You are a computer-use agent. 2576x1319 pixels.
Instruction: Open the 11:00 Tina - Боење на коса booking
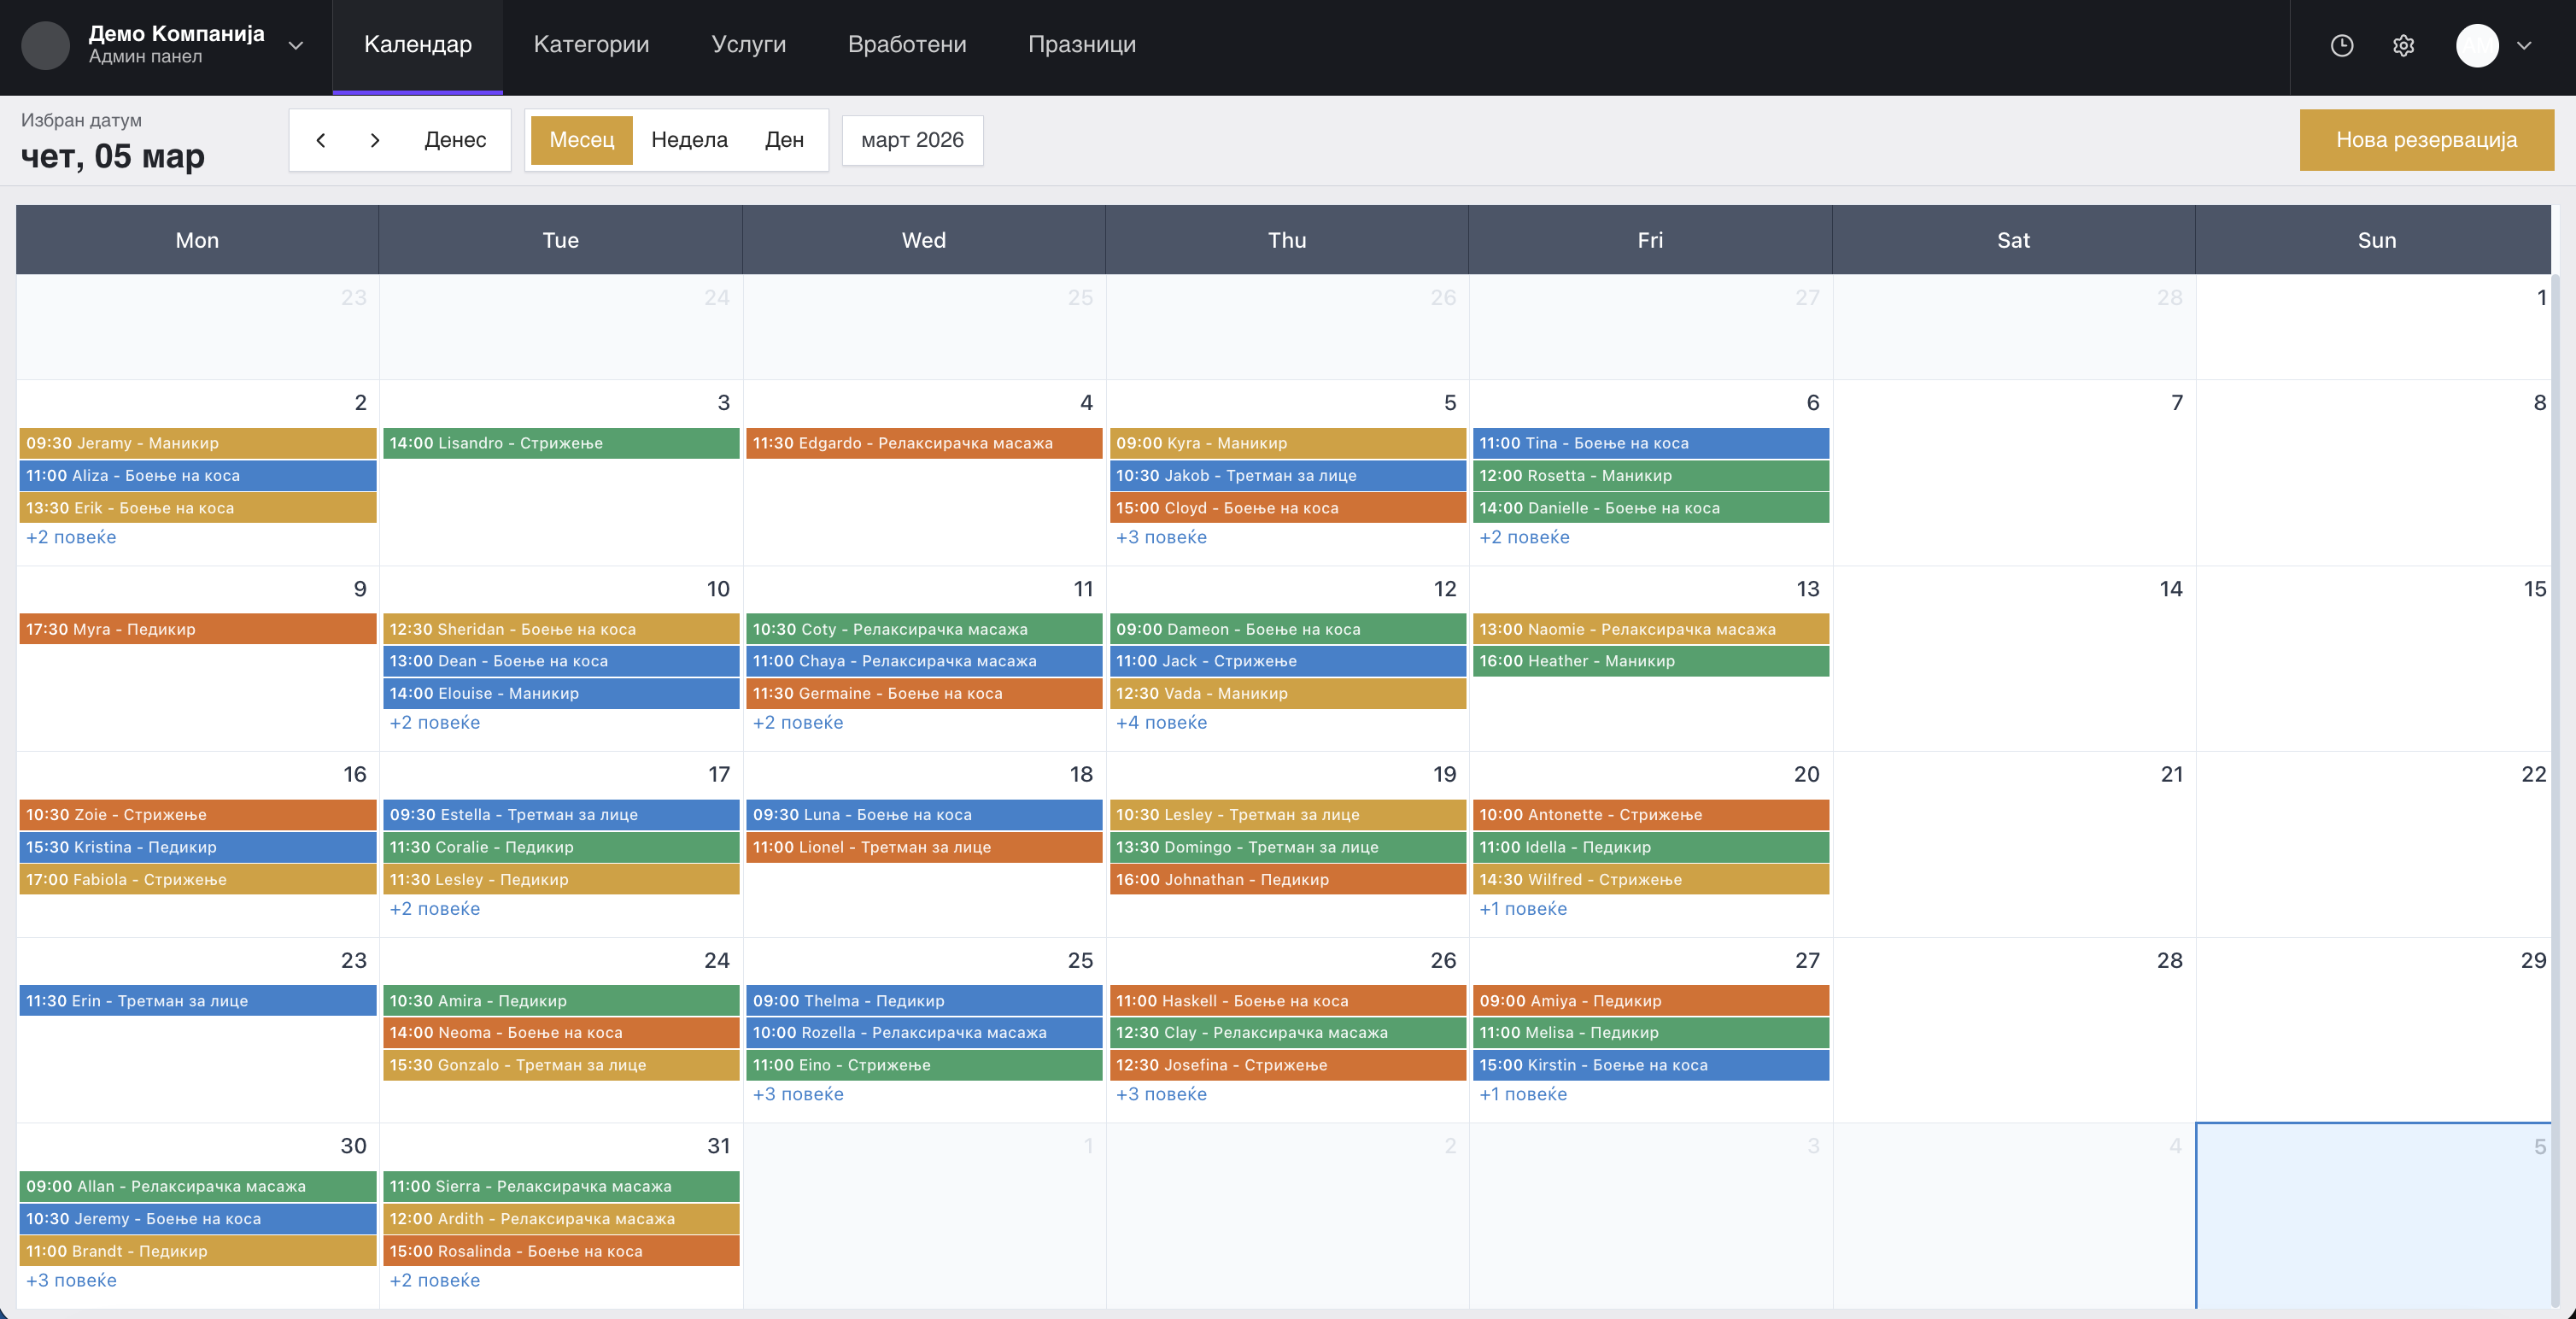[x=1651, y=443]
